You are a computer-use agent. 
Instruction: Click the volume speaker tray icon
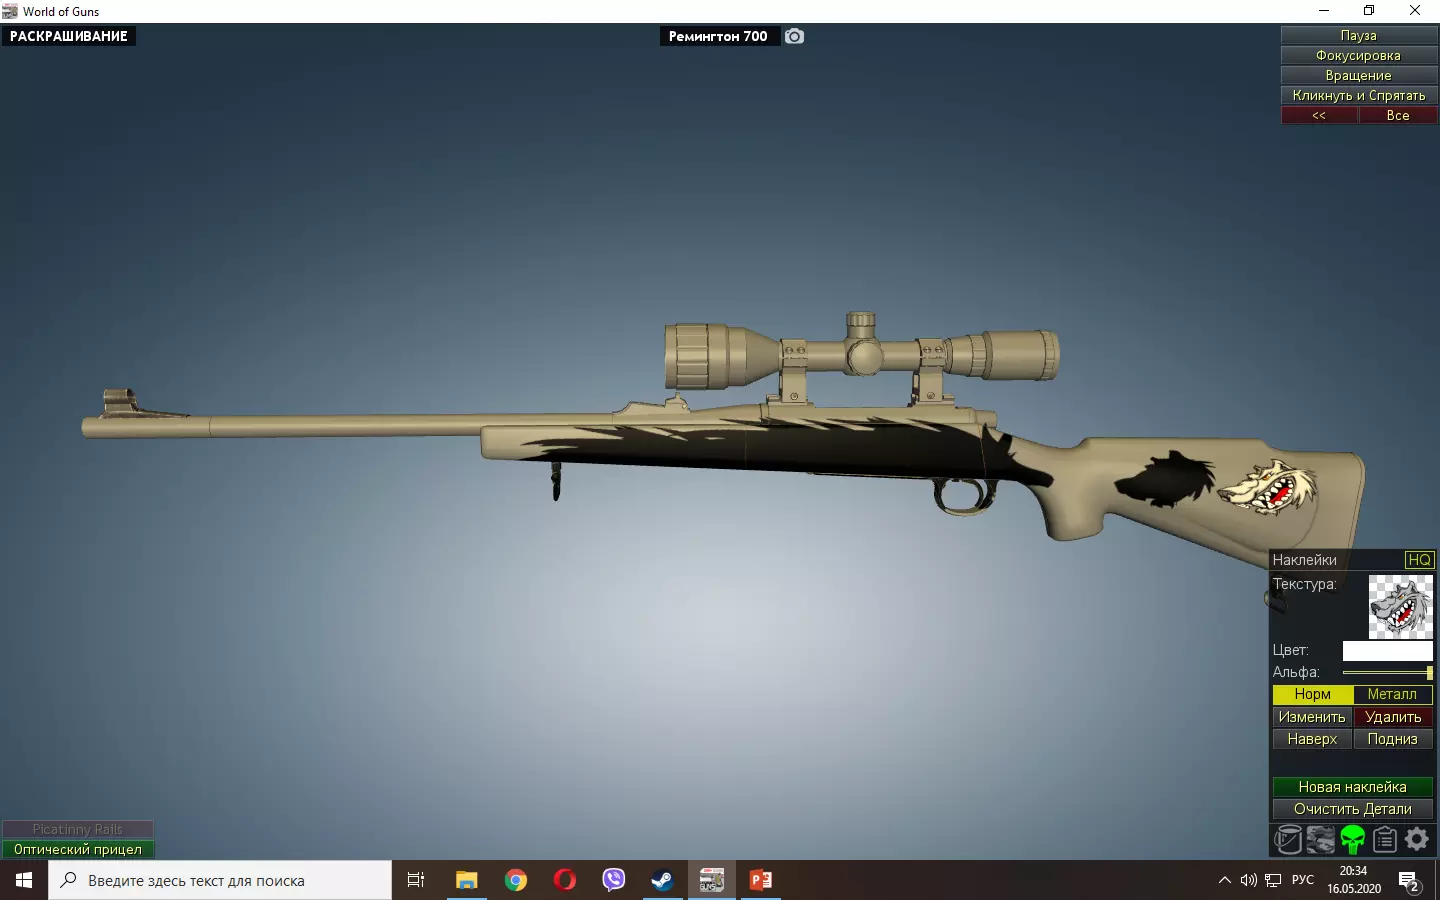pyautogui.click(x=1248, y=880)
